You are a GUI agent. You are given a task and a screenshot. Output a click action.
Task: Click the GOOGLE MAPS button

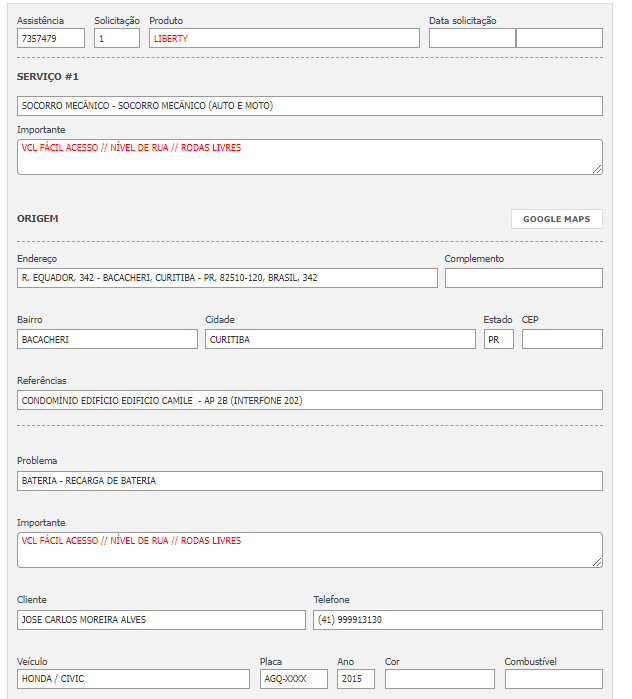point(556,219)
